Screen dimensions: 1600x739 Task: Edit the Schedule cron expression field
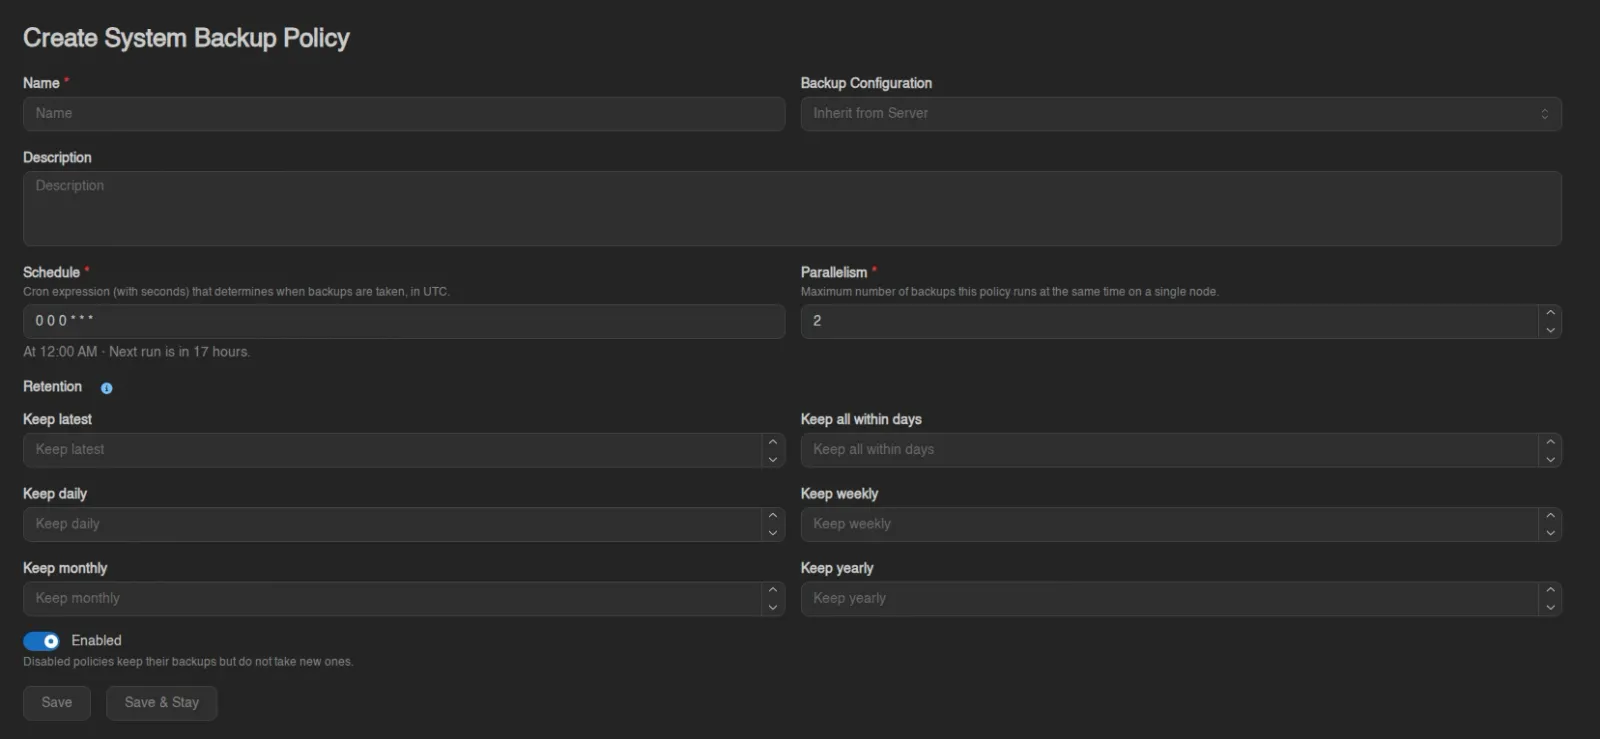click(x=404, y=321)
